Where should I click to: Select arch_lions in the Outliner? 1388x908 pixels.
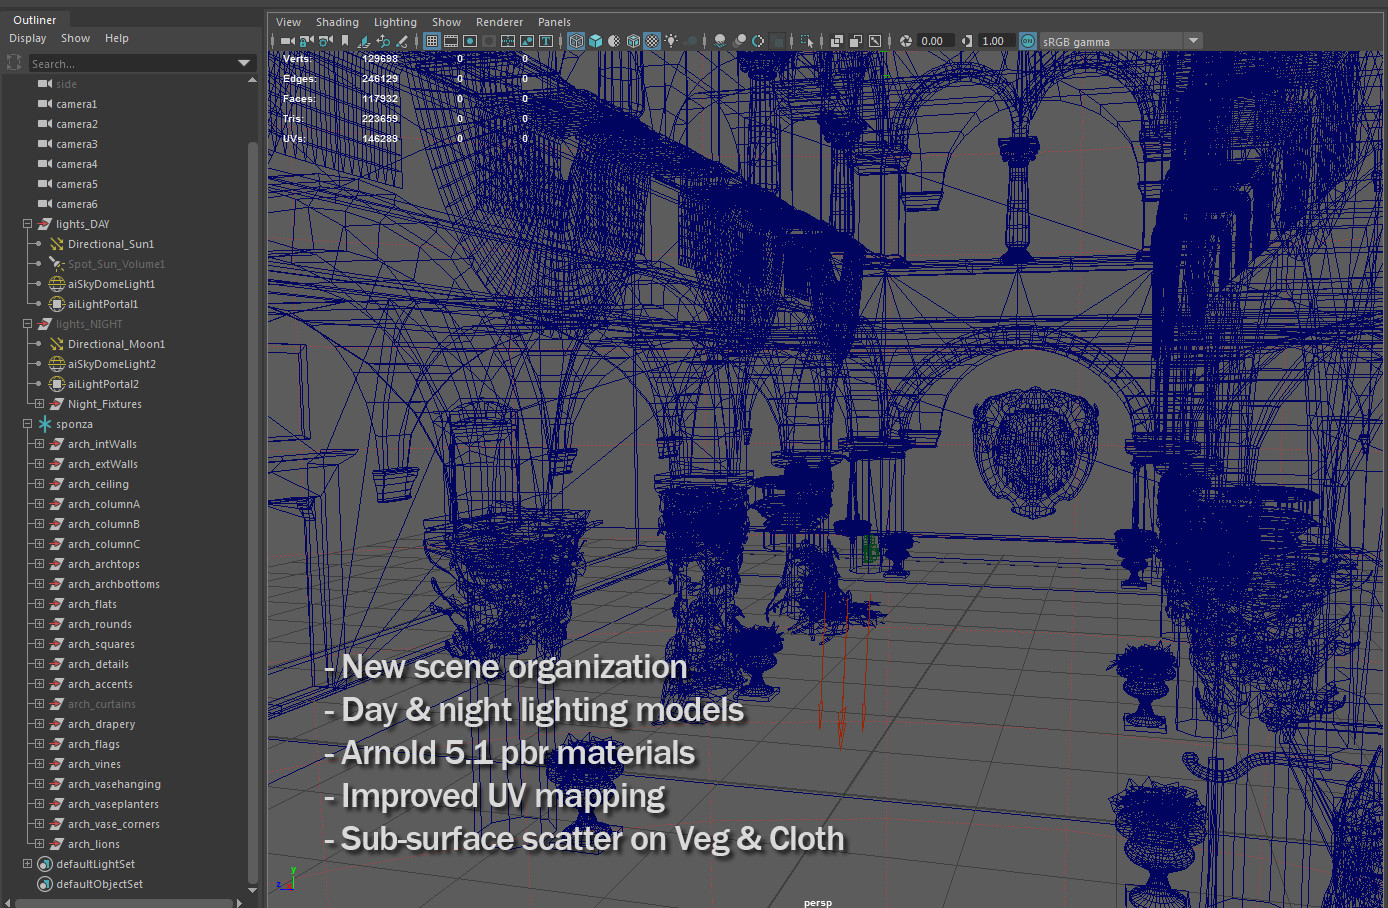click(x=94, y=844)
